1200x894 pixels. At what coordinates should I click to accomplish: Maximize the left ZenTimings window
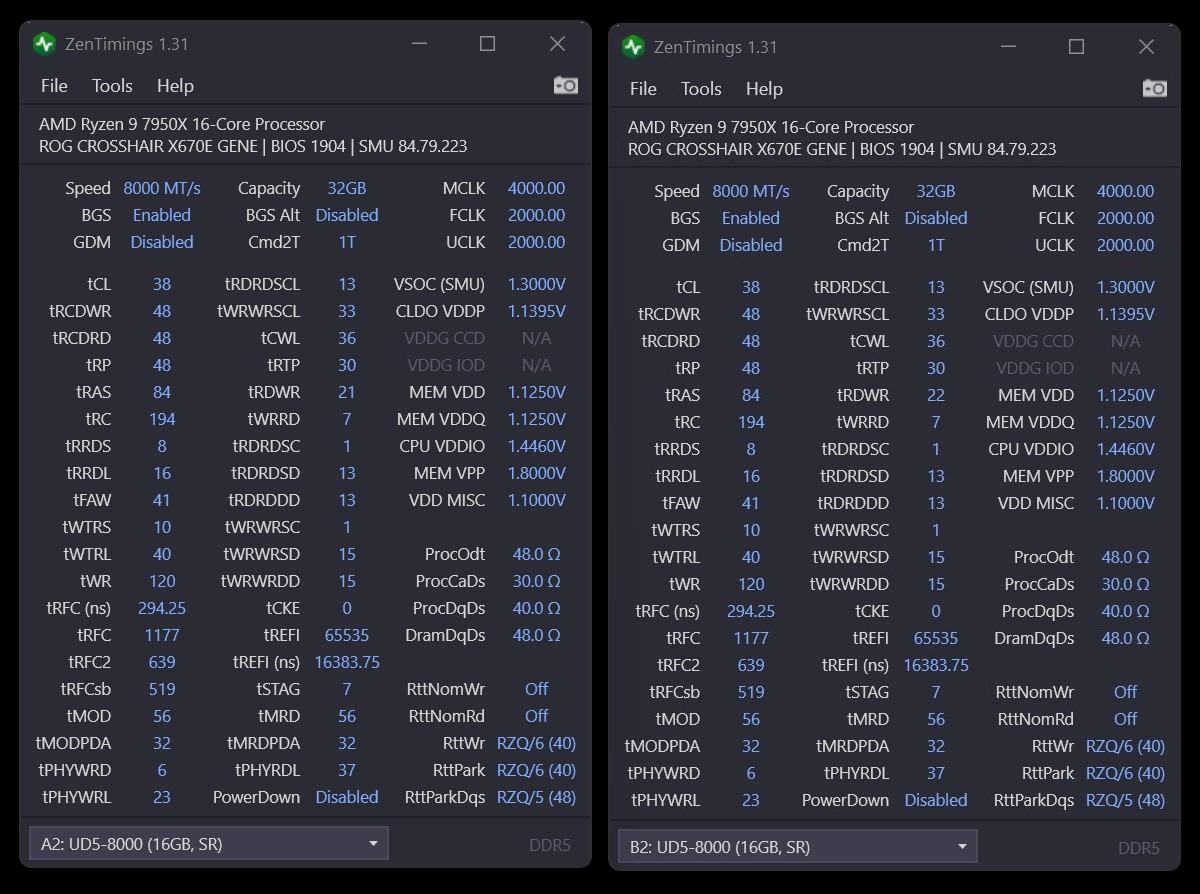coord(487,44)
